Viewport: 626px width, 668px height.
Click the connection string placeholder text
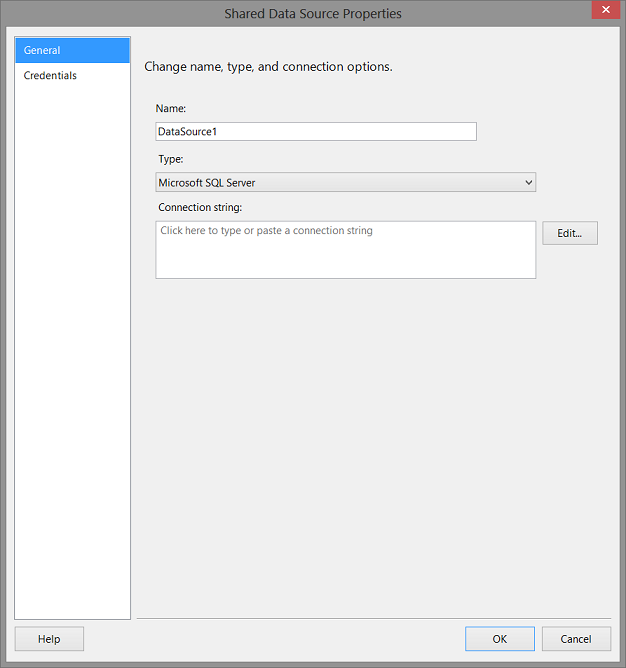266,231
